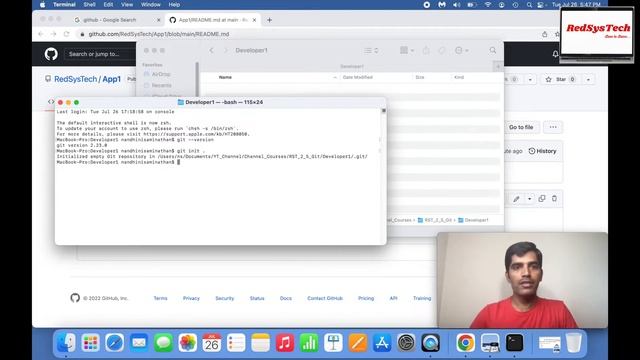Open the Help menu
The image size is (640, 360).
[174, 5]
